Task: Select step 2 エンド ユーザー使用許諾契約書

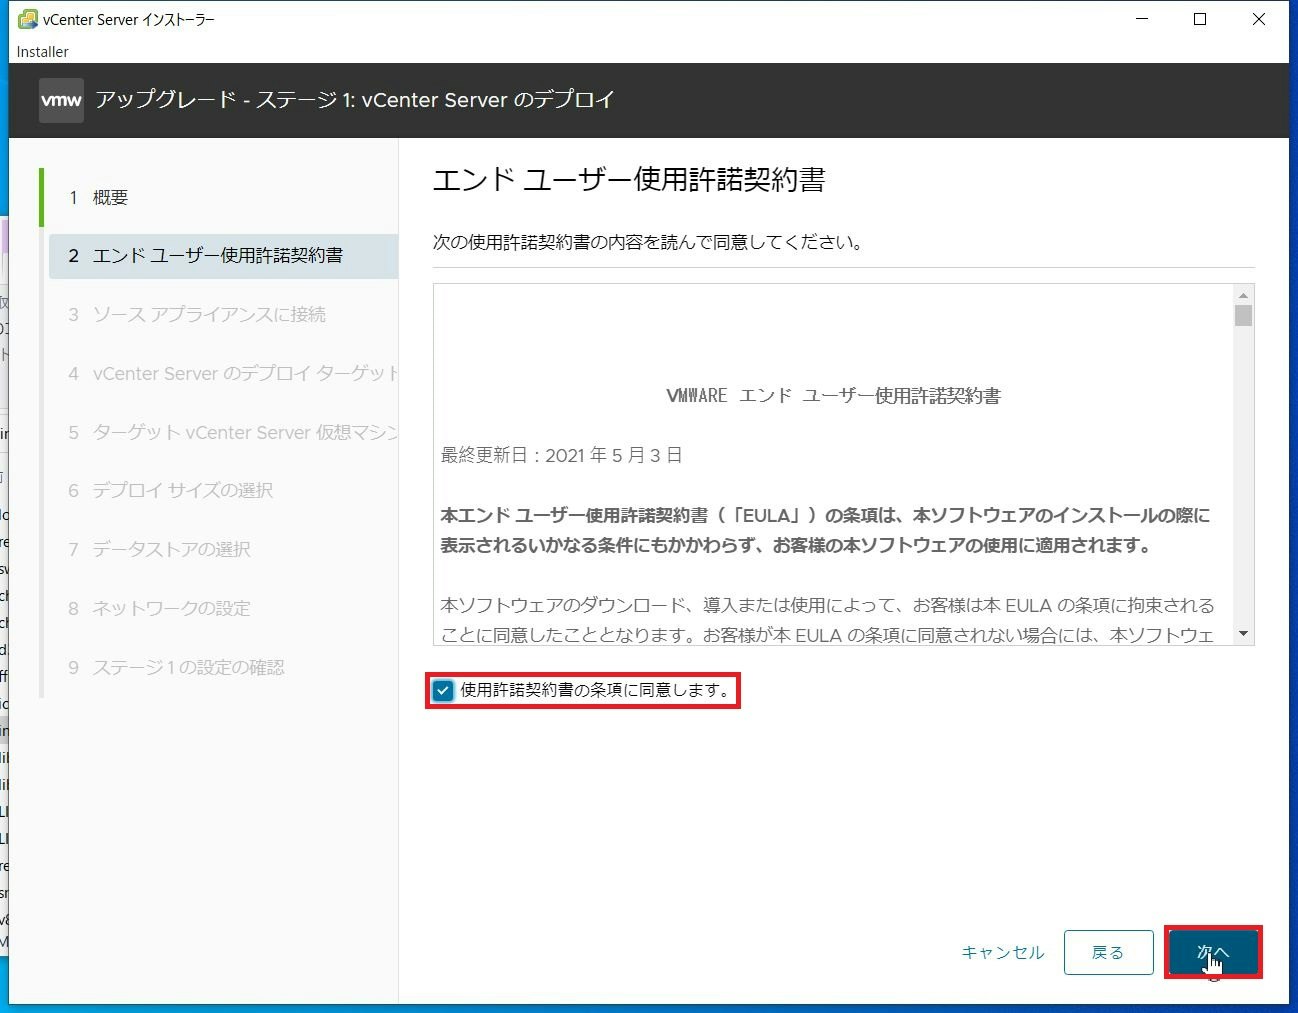Action: 223,256
